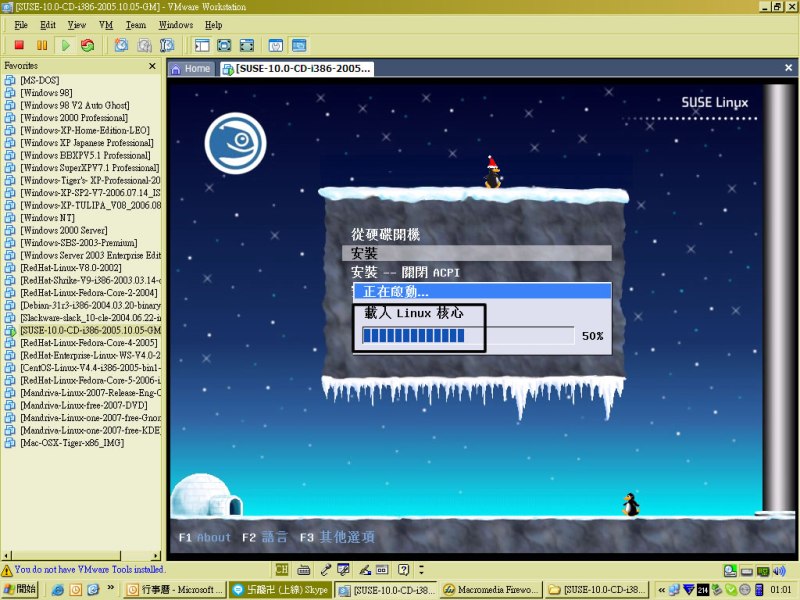800x600 pixels.
Task: Click the VM network adapter status icon
Action: 763,571
